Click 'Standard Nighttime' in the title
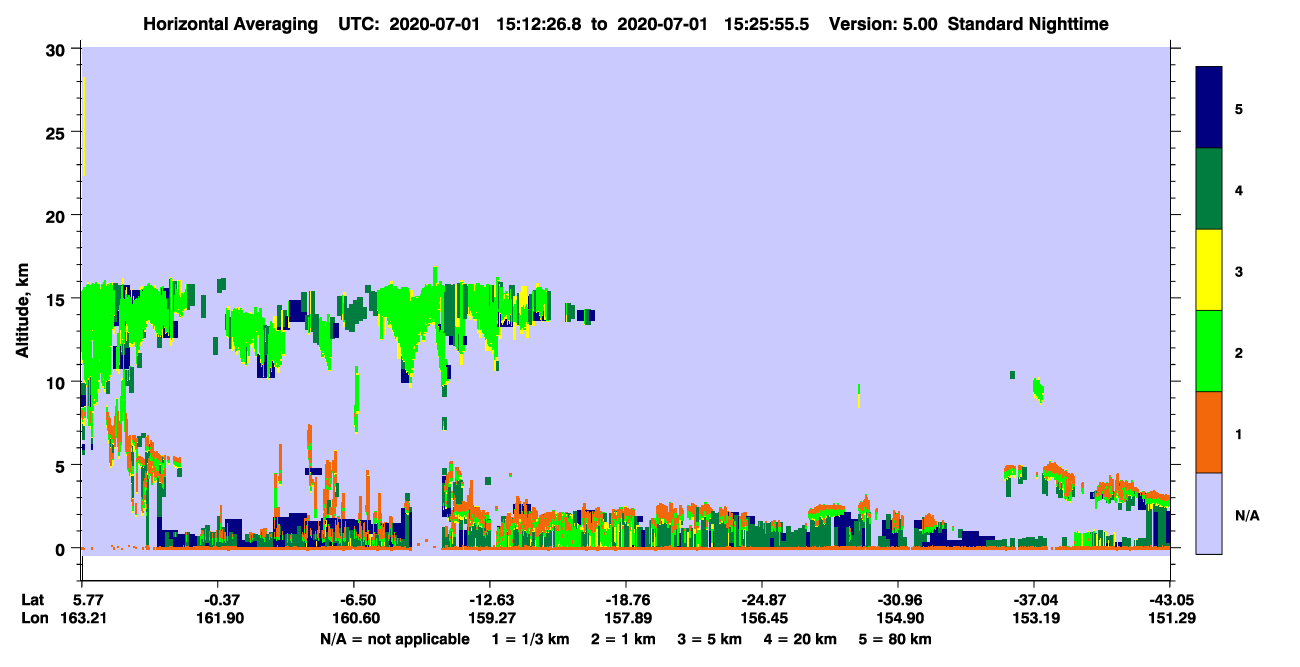This screenshot has height=667, width=1300. [x=1028, y=24]
